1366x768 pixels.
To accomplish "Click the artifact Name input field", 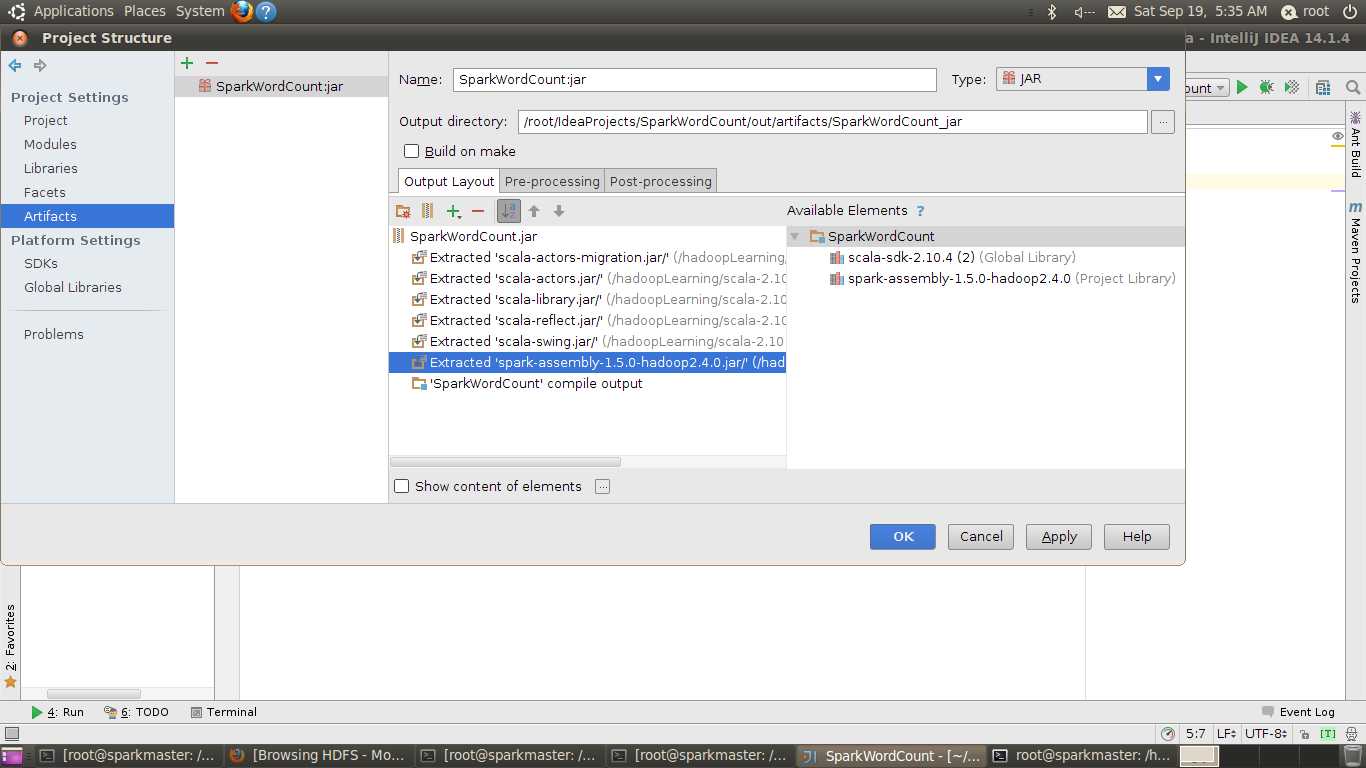I will [695, 80].
